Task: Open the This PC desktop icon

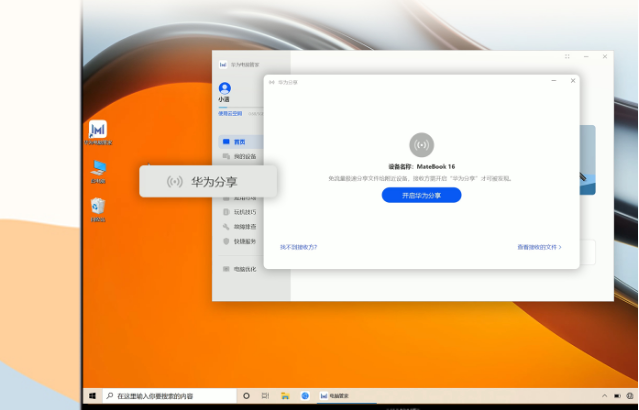Action: pos(98,169)
